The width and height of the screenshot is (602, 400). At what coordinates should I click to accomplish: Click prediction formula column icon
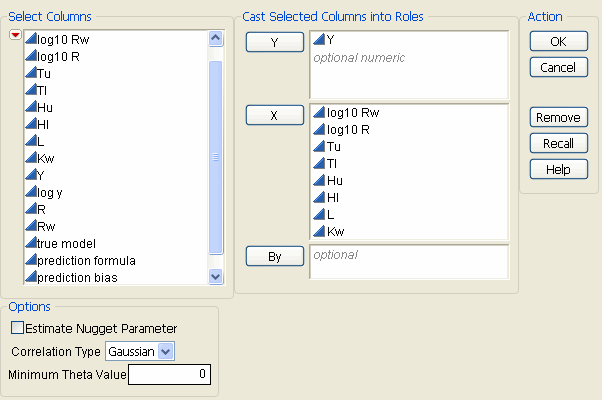[x=29, y=260]
